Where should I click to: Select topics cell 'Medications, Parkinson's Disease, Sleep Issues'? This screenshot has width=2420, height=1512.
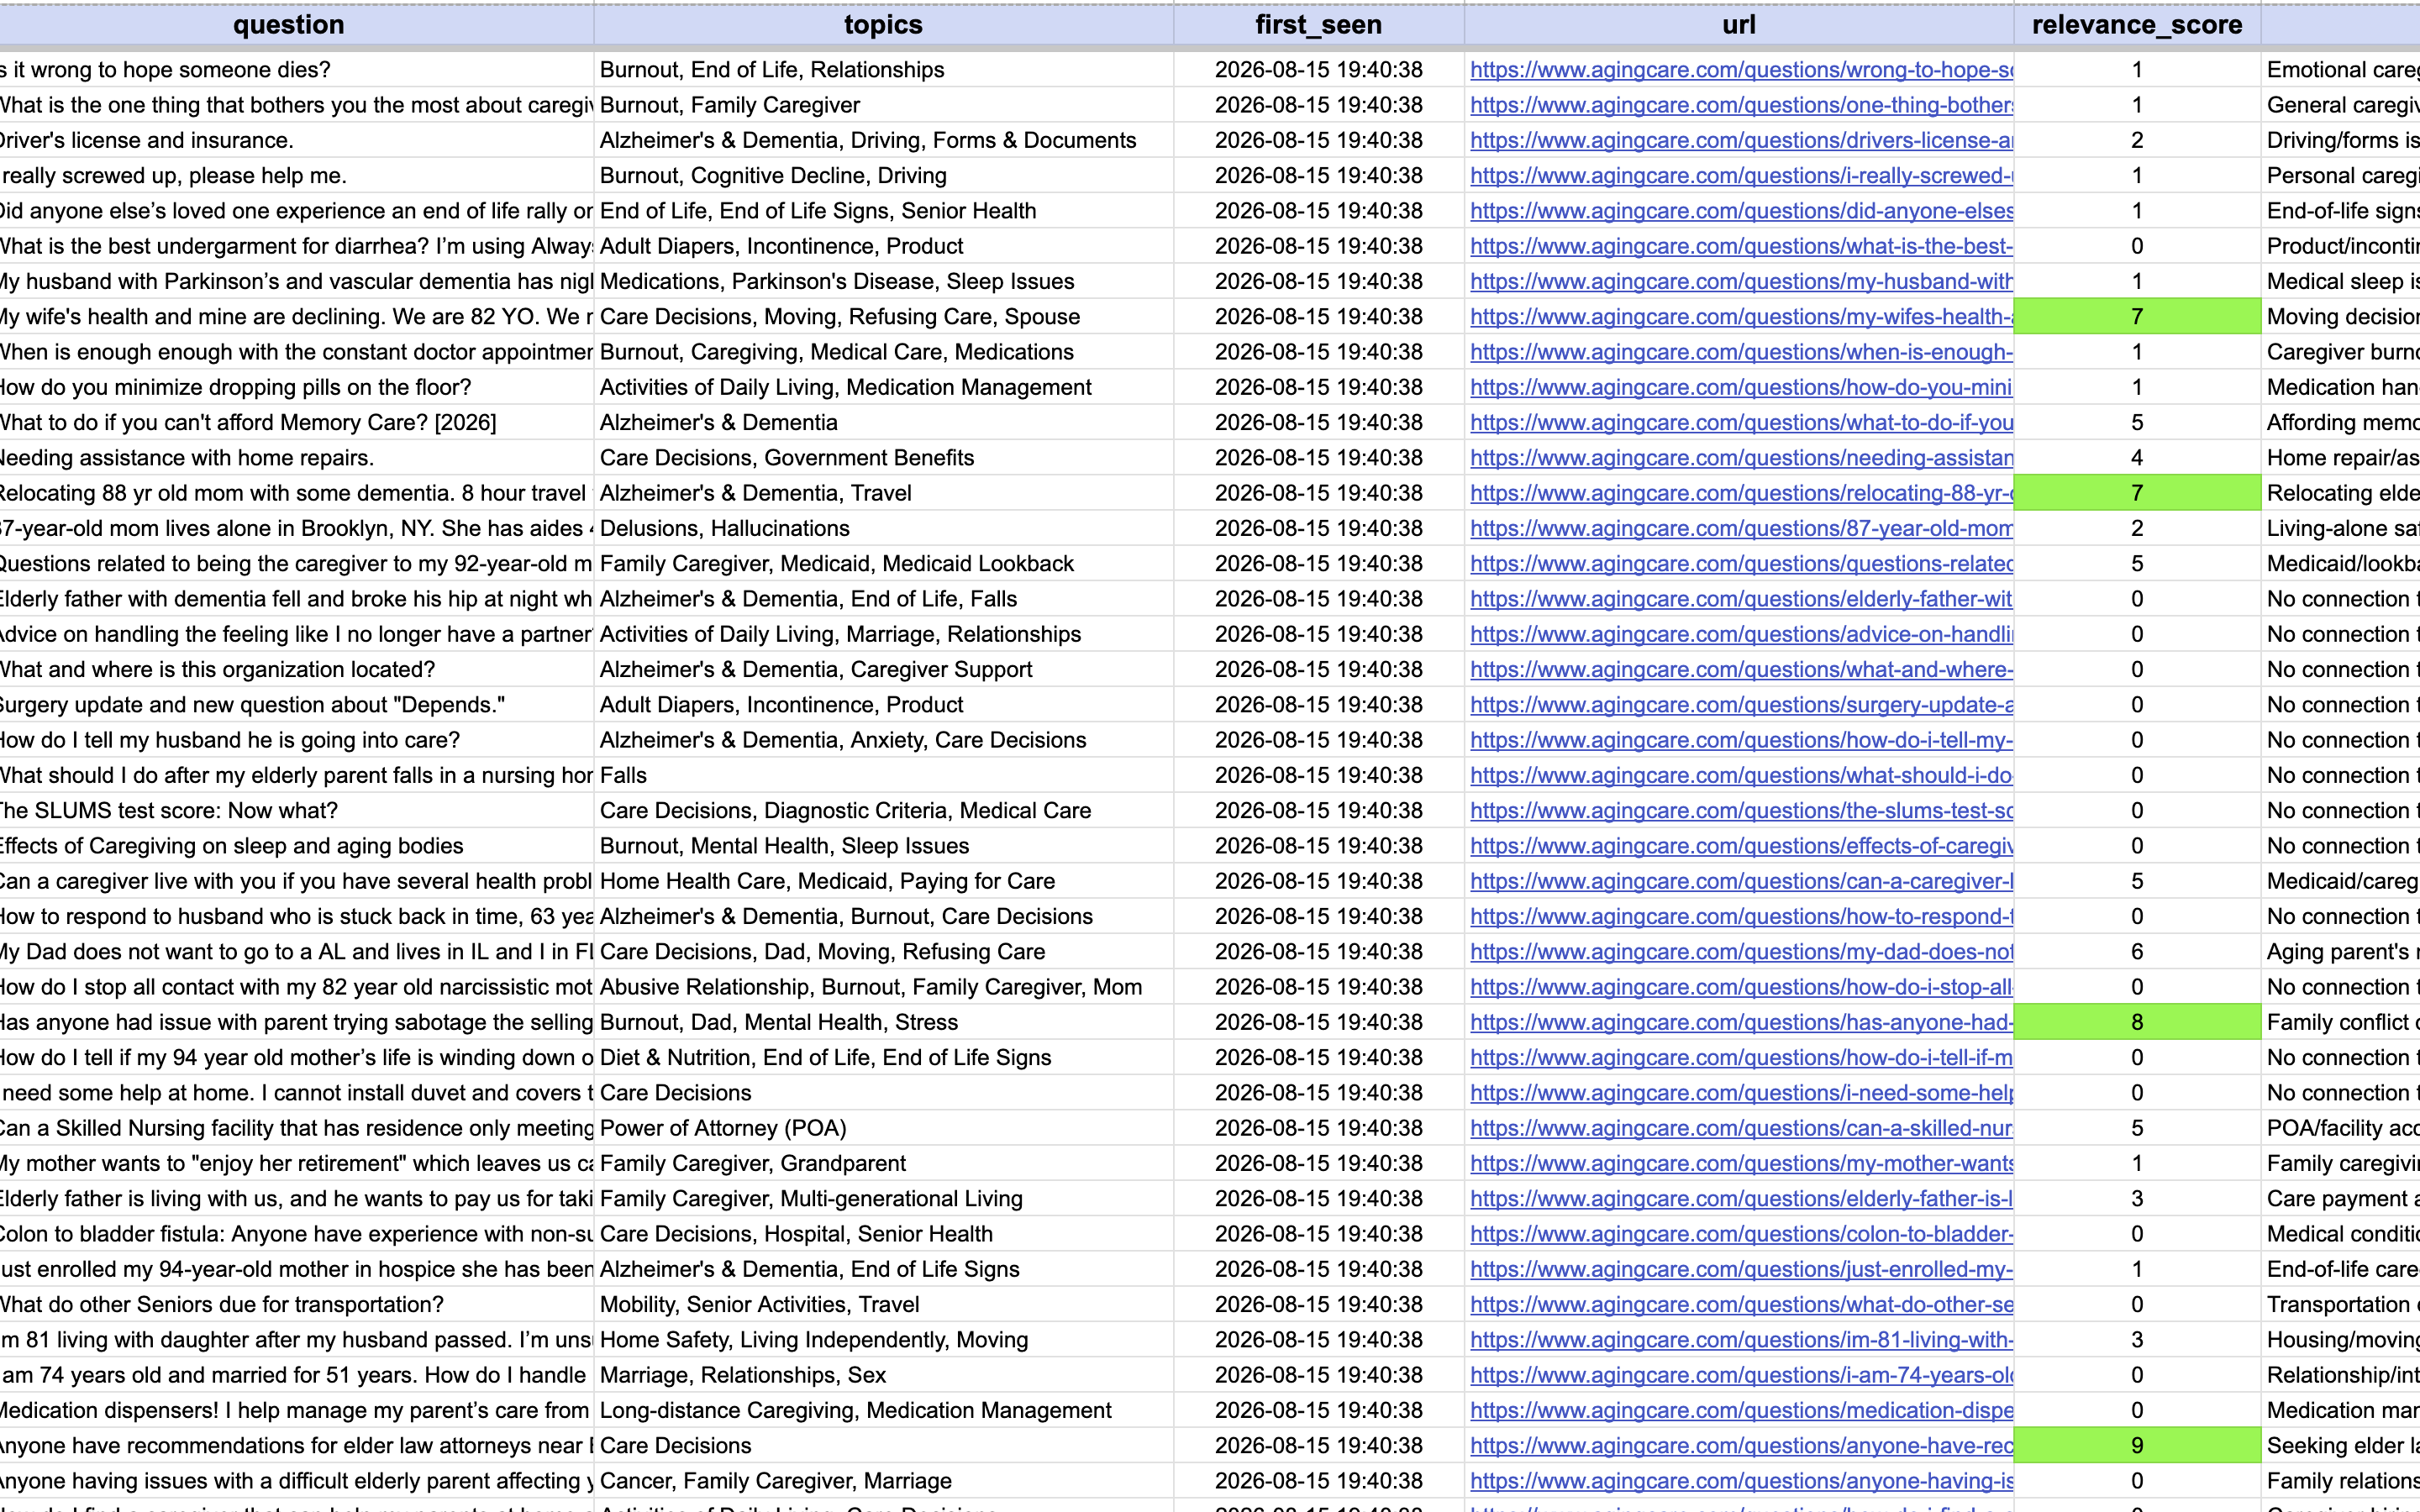pos(884,282)
